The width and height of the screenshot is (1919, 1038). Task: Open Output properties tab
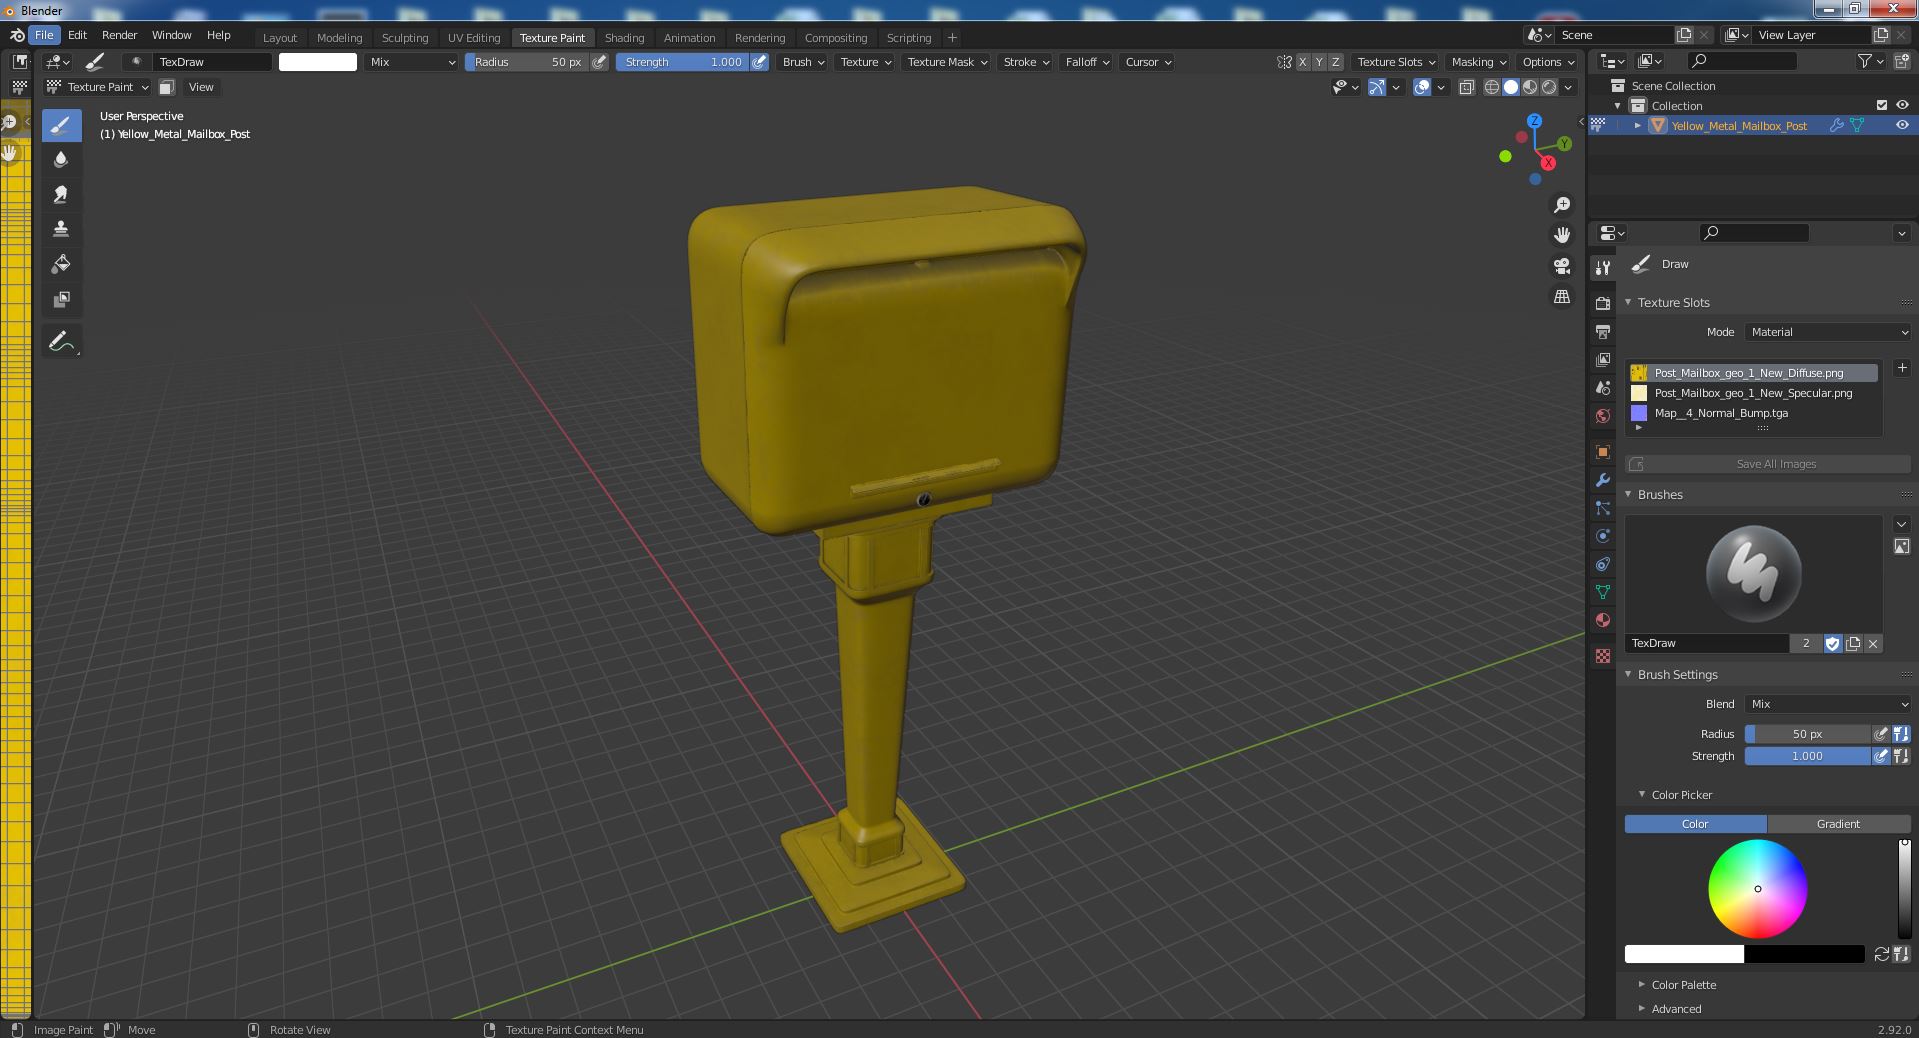1603,331
